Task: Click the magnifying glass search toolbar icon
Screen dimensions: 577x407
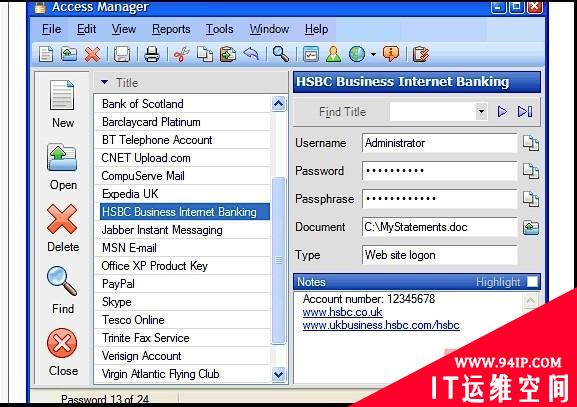Action: (281, 54)
